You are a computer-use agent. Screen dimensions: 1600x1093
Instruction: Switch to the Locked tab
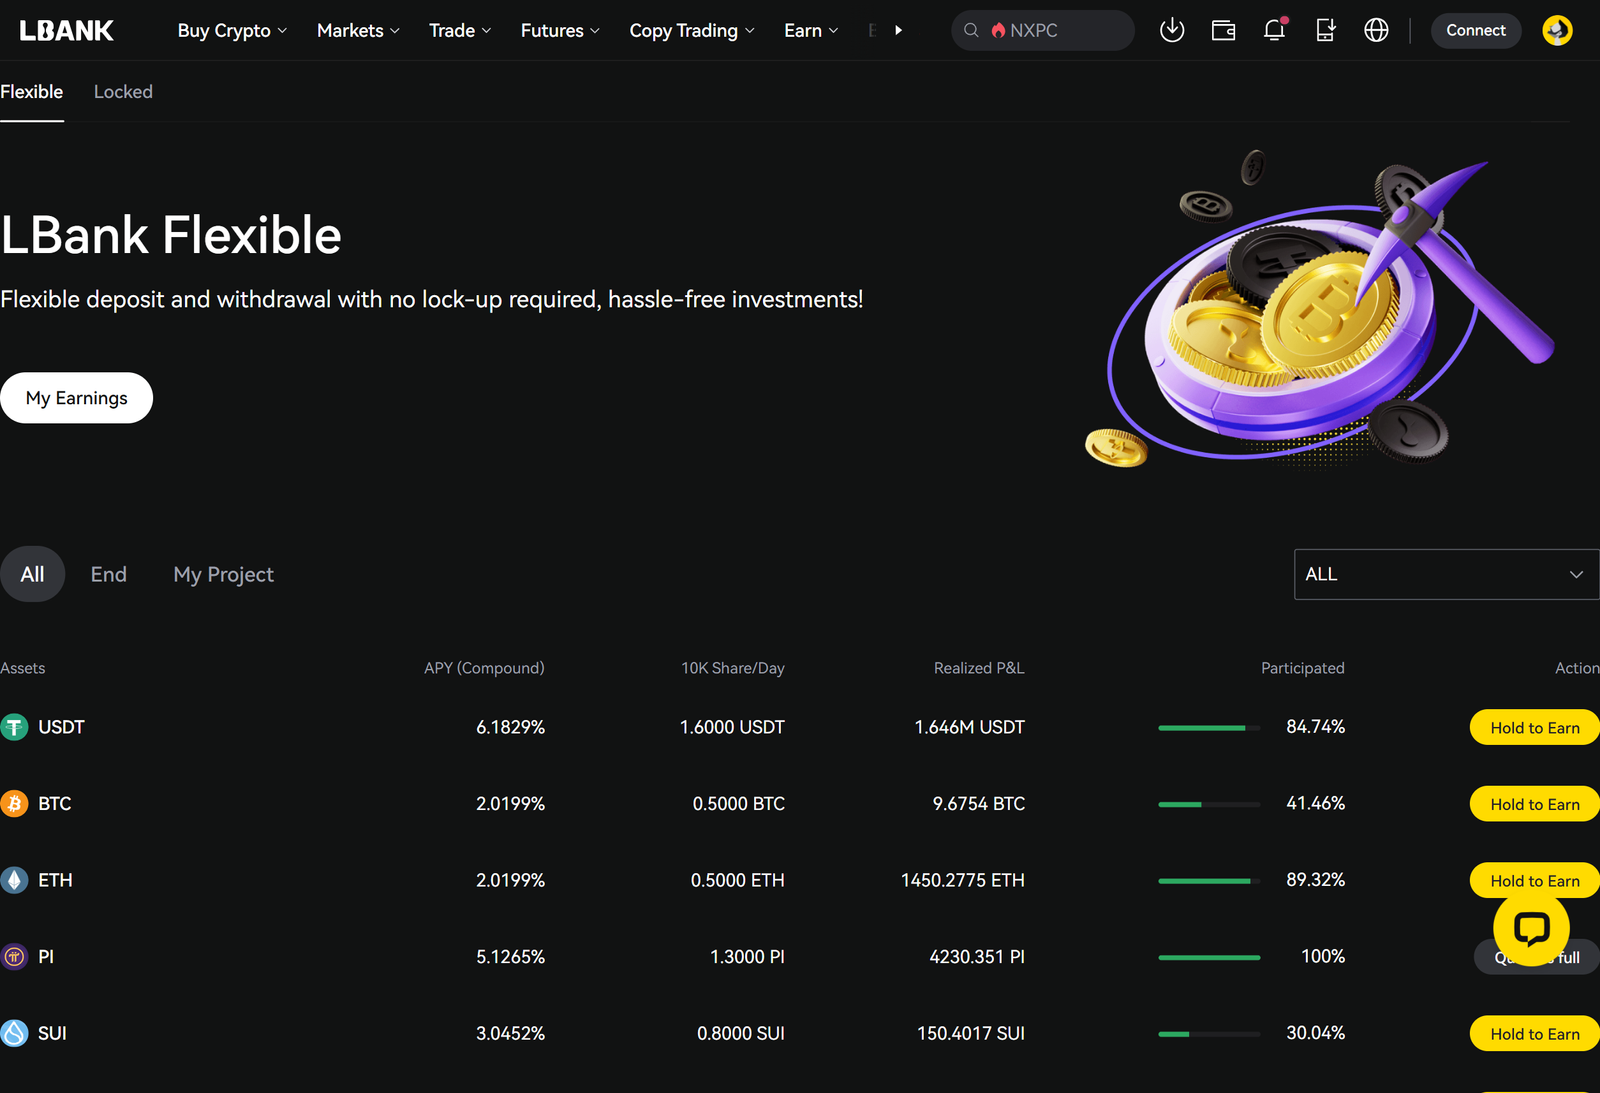[x=123, y=92]
